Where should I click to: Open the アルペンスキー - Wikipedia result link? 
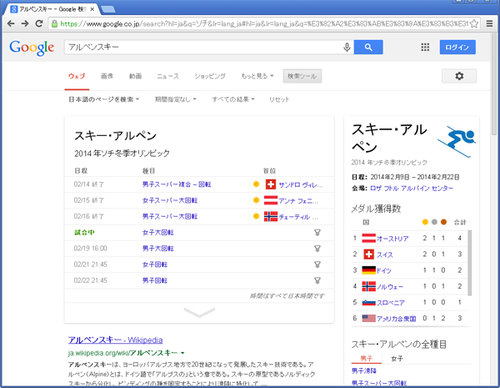[x=115, y=340]
